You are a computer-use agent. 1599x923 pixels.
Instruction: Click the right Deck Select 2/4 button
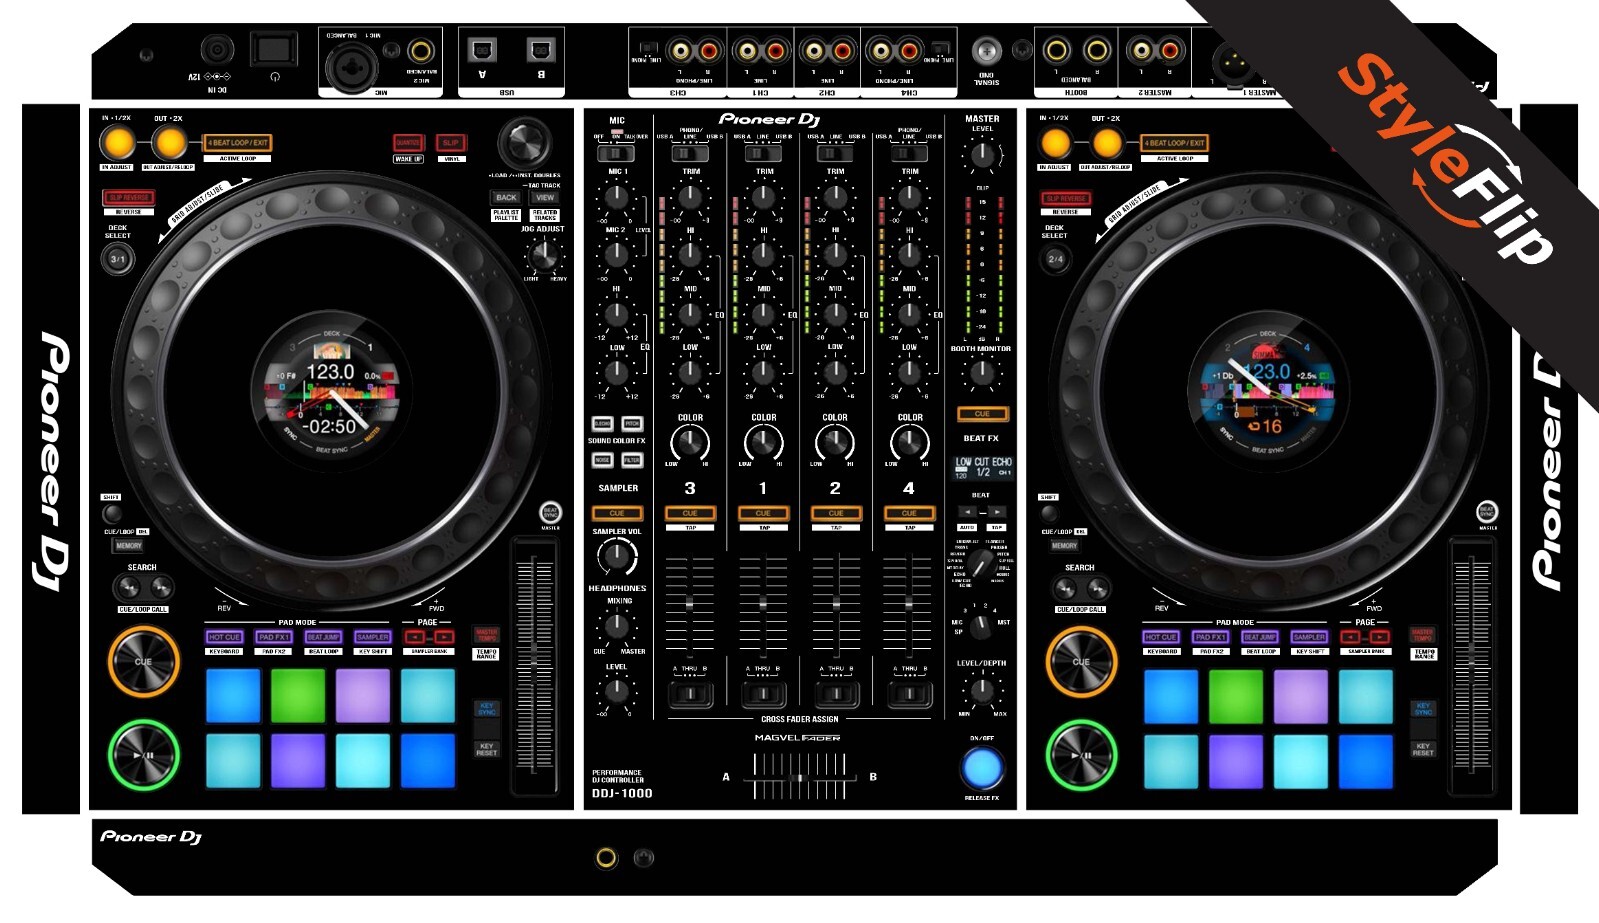(x=1055, y=259)
